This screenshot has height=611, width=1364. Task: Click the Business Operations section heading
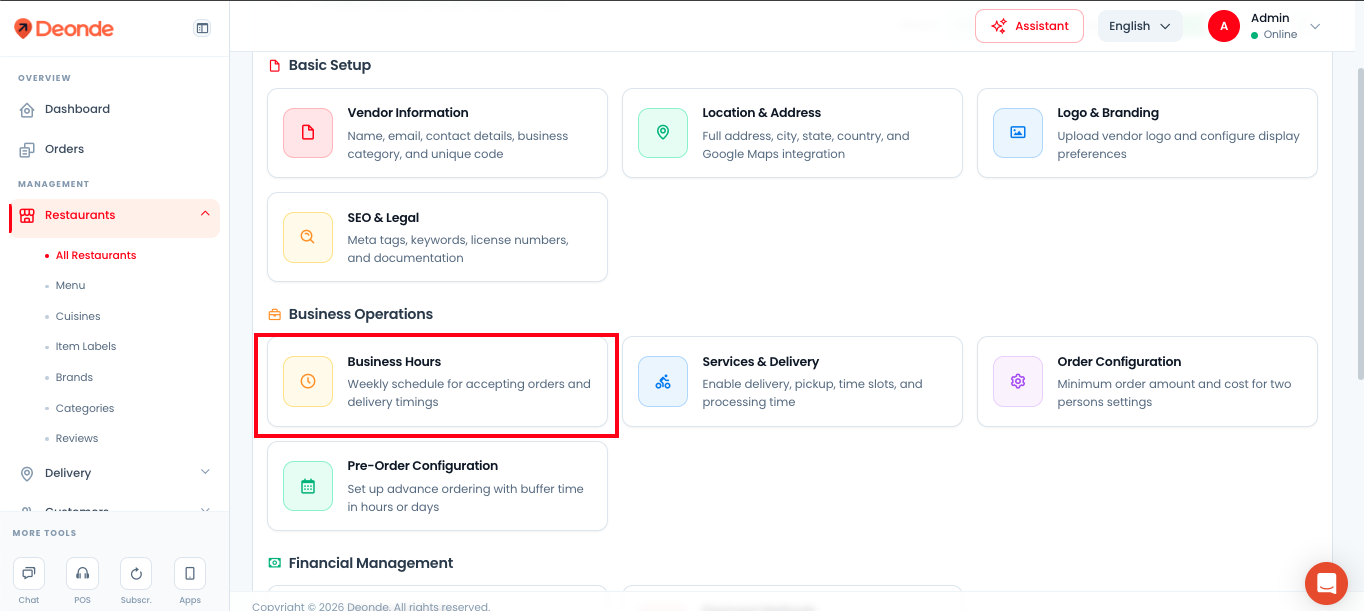click(361, 315)
